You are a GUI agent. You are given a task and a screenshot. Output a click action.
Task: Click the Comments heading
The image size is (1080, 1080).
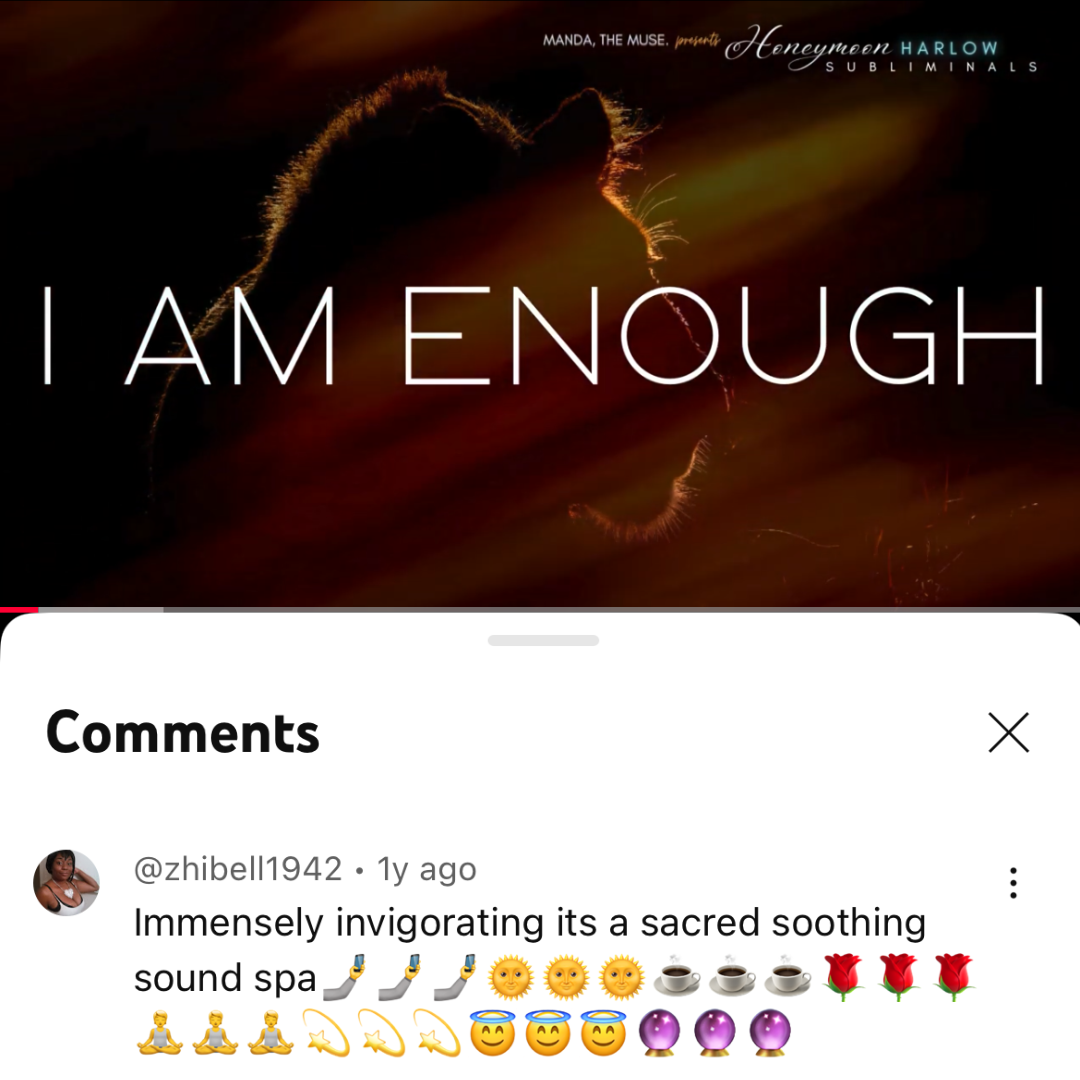183,733
